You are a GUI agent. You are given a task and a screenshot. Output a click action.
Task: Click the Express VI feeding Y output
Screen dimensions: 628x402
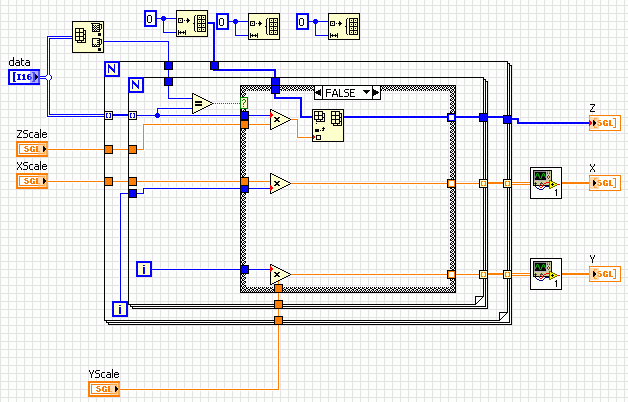(x=546, y=274)
